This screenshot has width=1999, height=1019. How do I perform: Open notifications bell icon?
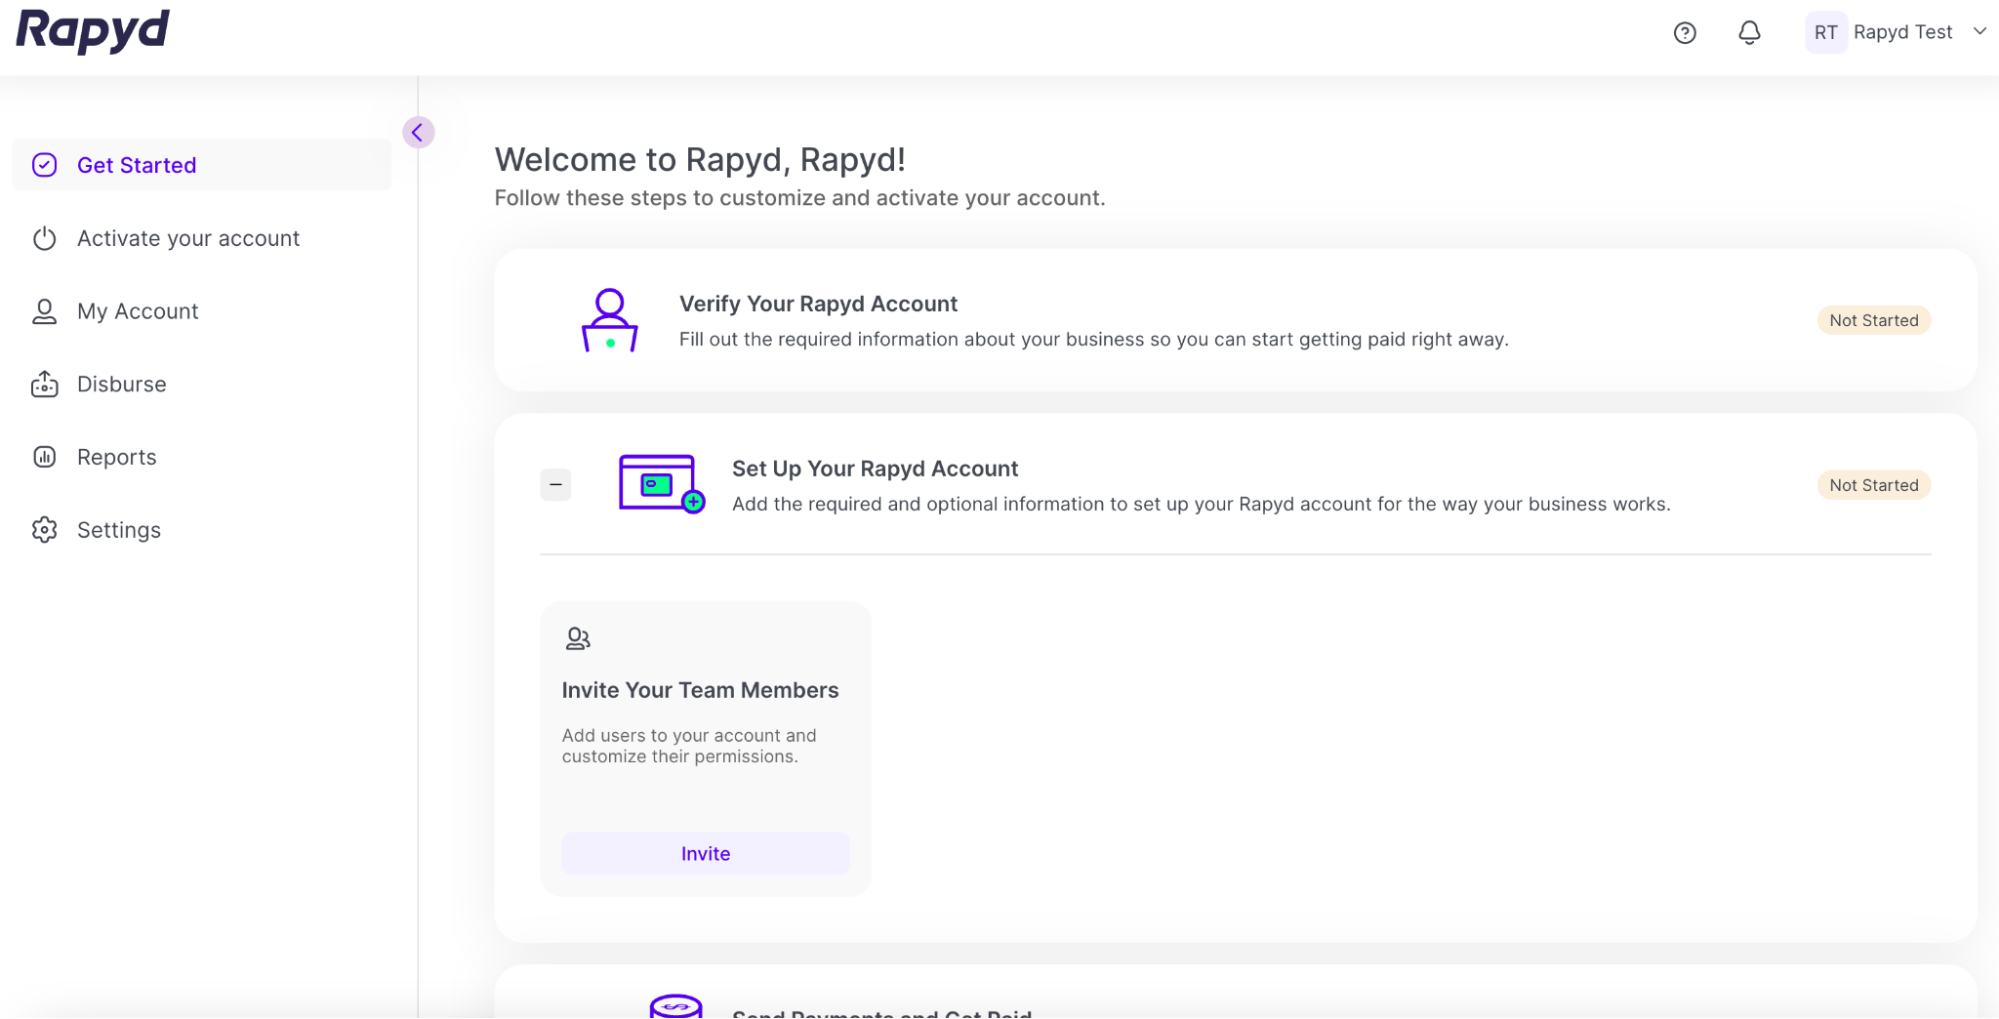coord(1748,33)
